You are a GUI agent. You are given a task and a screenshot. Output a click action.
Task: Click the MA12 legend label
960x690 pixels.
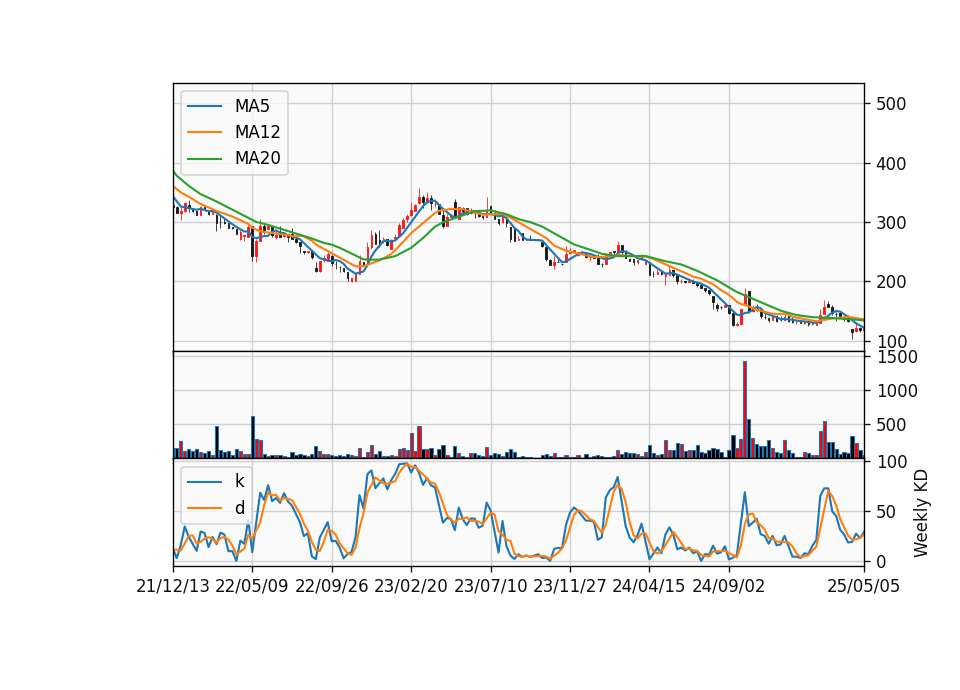[x=257, y=132]
